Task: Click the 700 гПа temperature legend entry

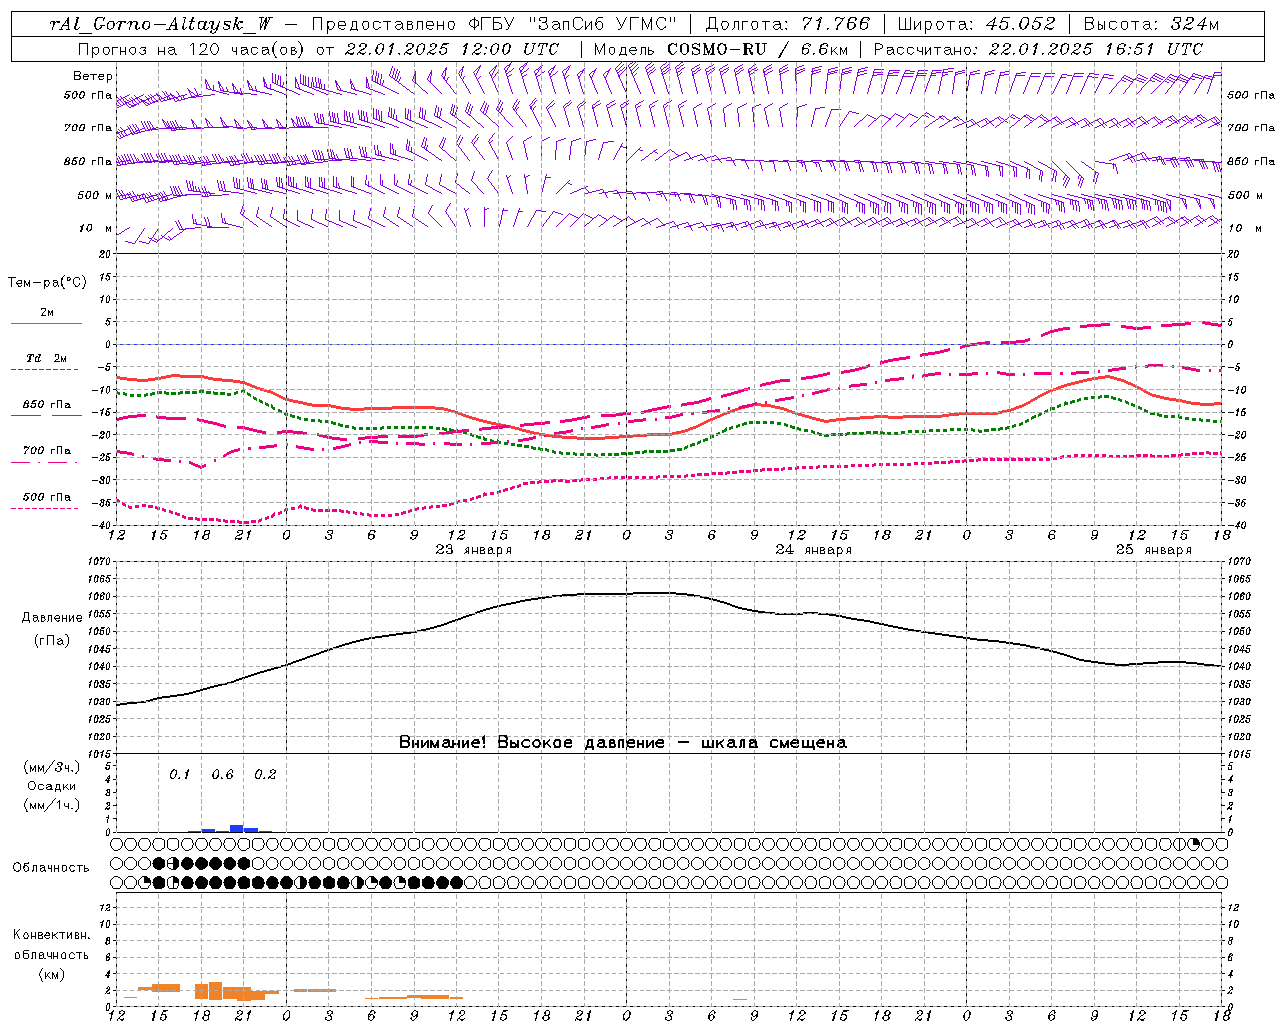Action: point(47,451)
